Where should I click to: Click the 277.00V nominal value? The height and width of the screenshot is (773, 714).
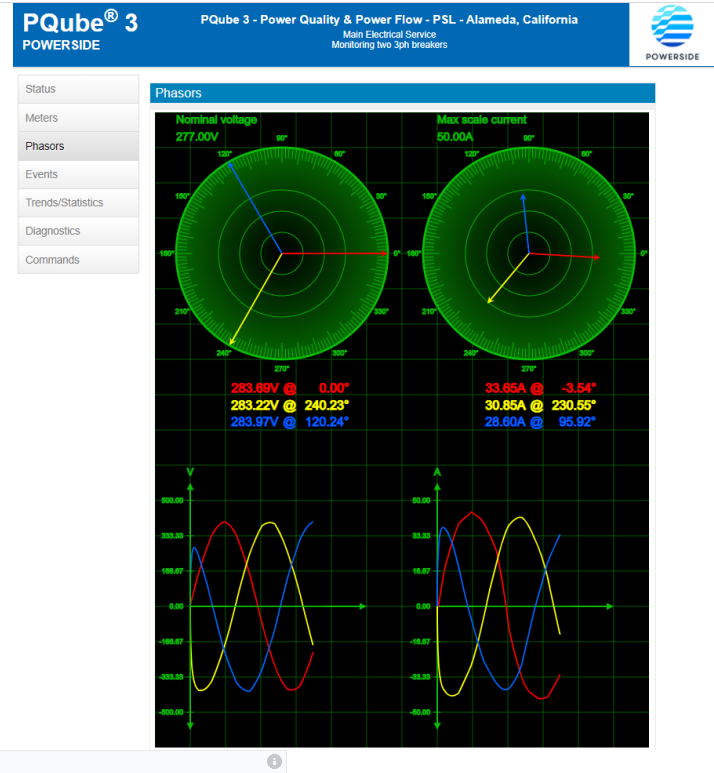click(x=197, y=137)
